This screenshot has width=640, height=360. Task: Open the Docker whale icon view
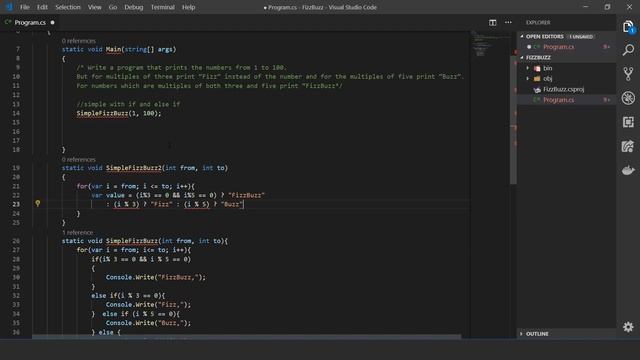[x=628, y=170]
